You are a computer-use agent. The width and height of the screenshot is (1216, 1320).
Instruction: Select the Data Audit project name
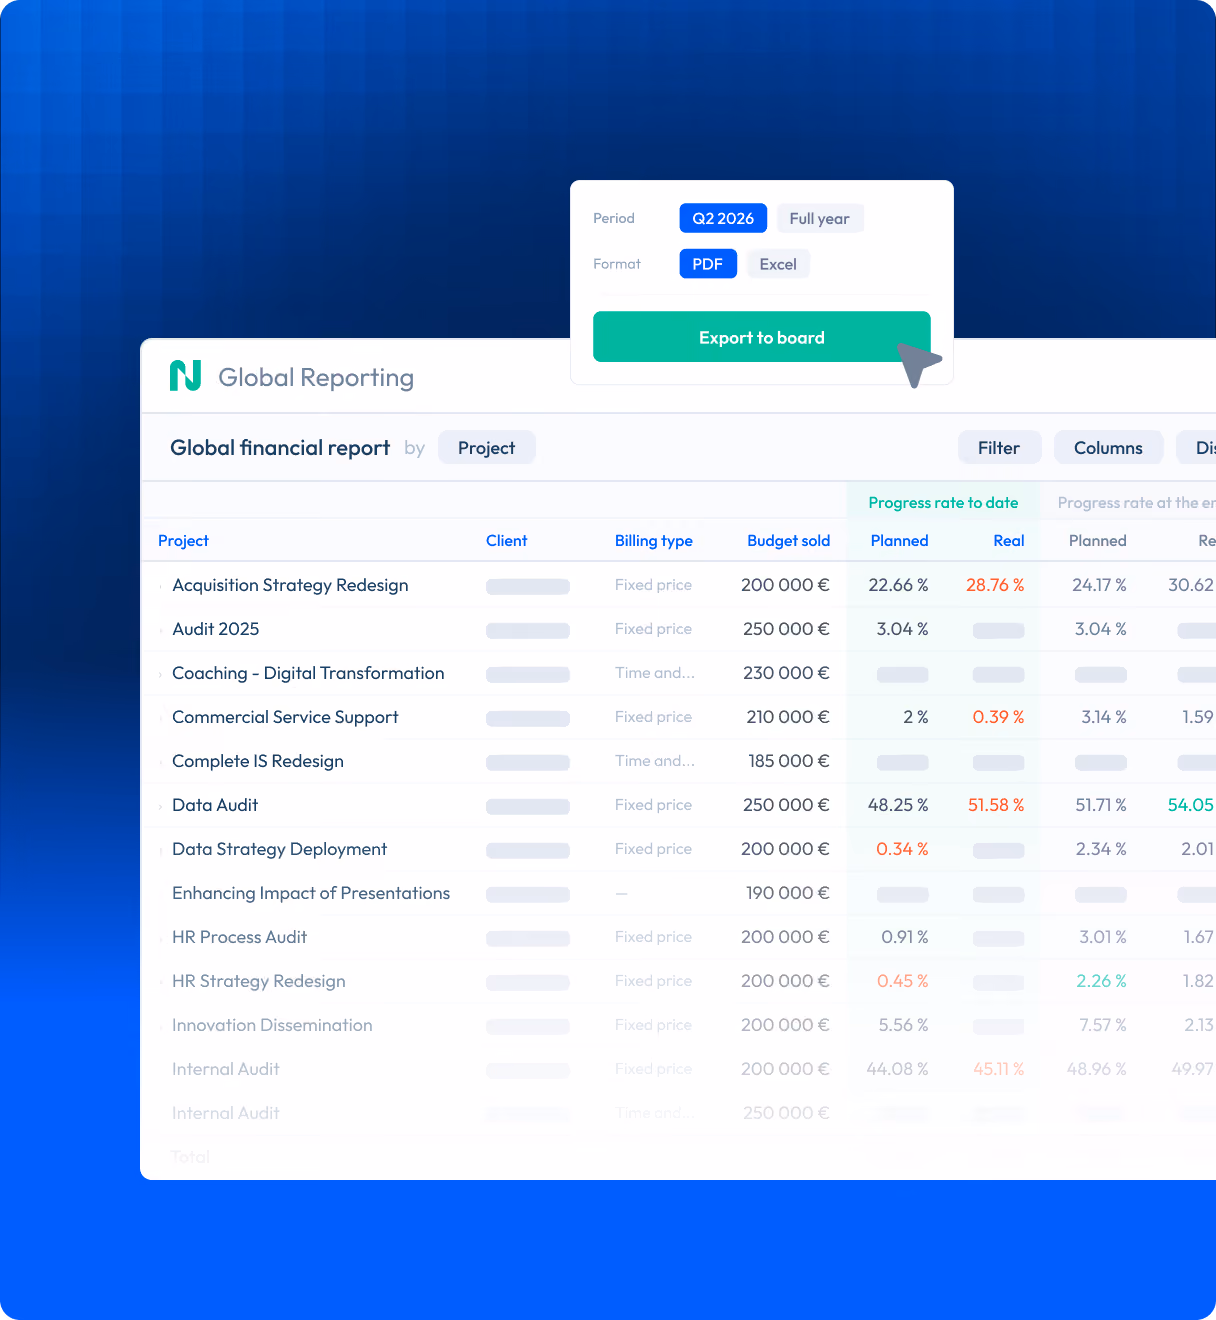(x=215, y=805)
